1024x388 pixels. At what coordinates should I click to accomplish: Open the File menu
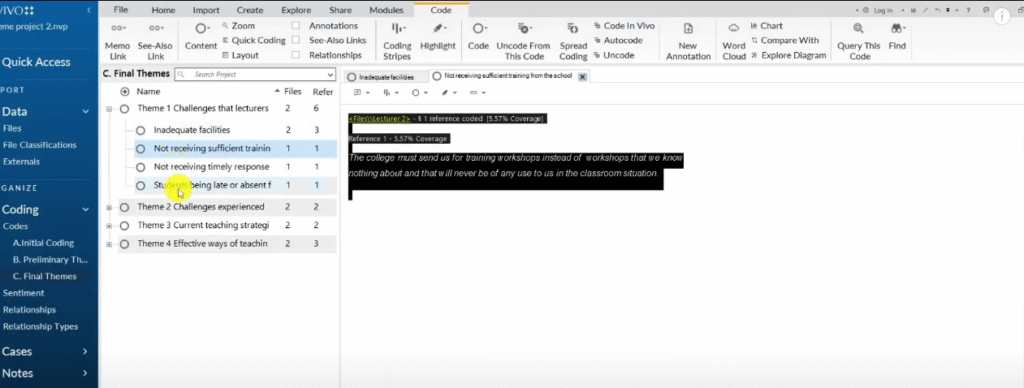121,10
